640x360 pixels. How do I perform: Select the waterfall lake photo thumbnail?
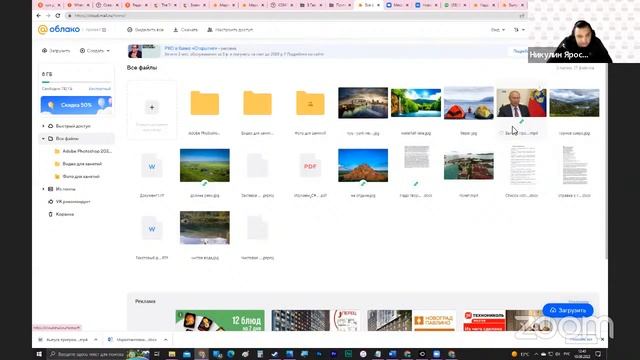416,103
